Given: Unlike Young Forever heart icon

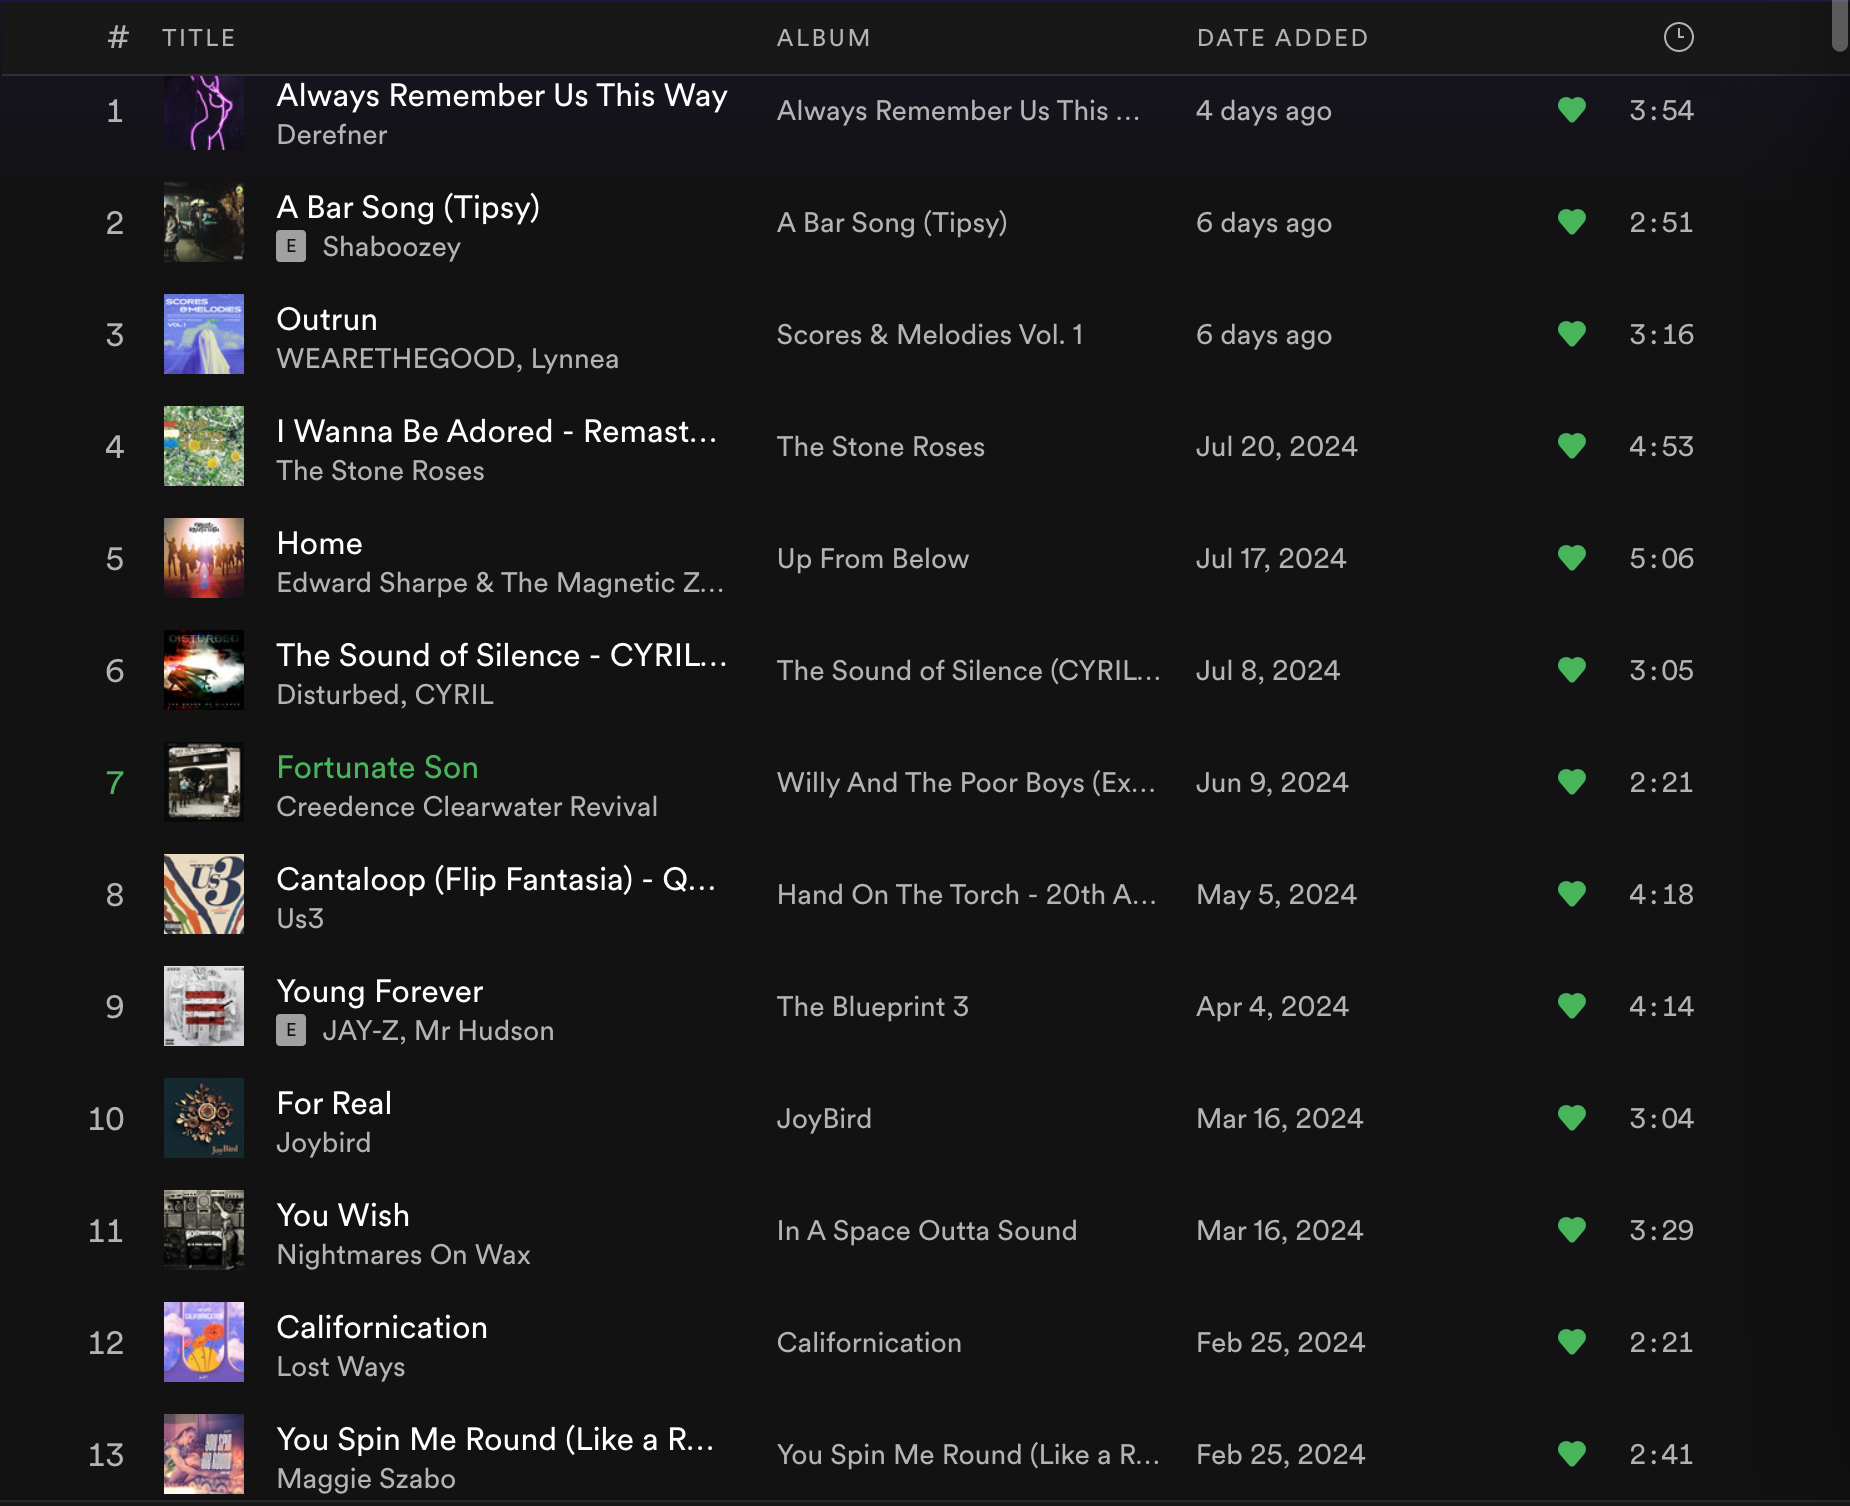Looking at the screenshot, I should tap(1572, 1006).
